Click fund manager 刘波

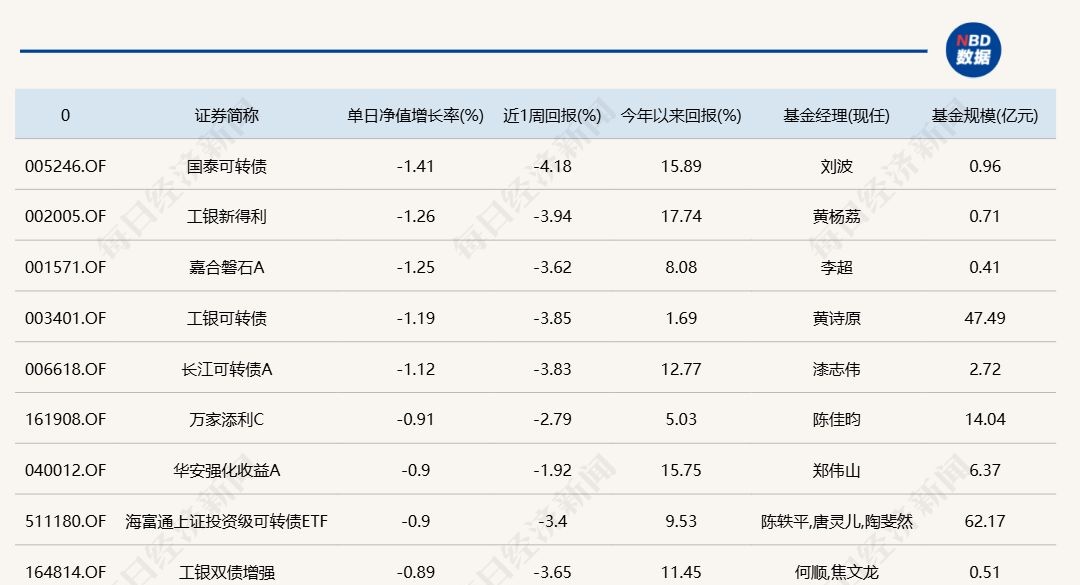836,166
